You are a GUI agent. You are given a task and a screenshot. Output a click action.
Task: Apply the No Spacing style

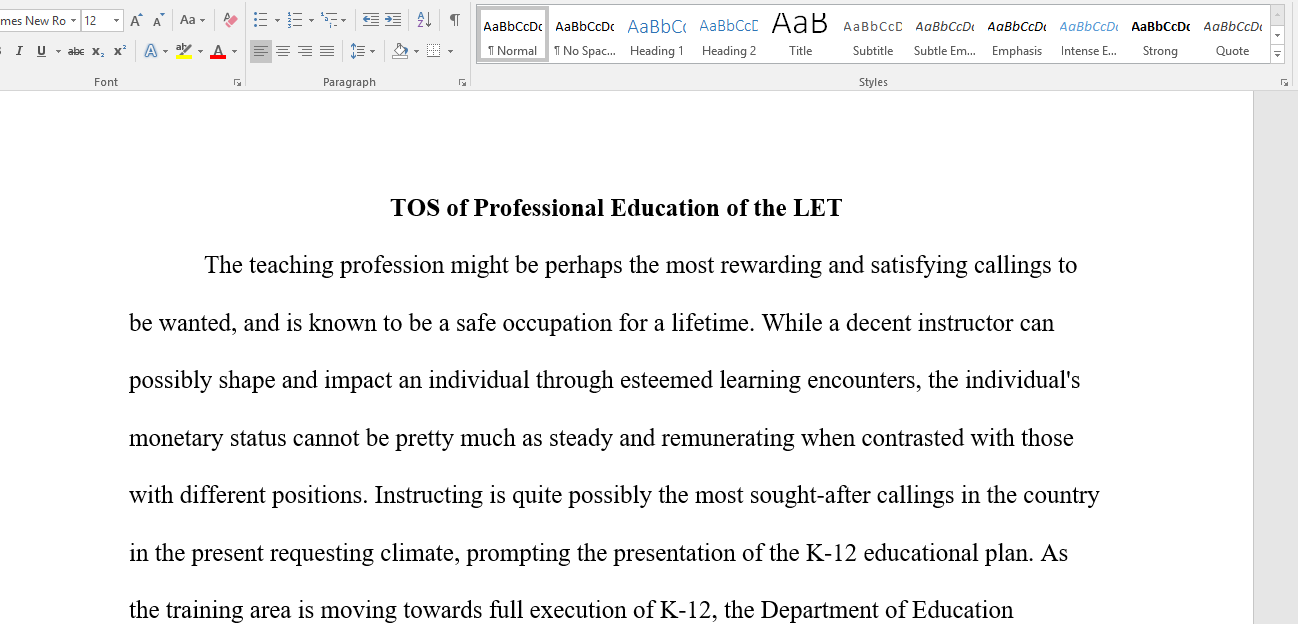click(585, 34)
